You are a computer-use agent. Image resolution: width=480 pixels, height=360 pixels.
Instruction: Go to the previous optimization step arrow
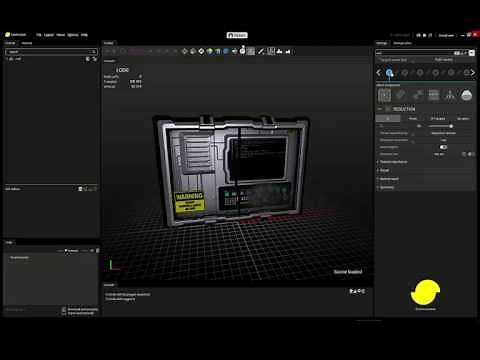[x=379, y=73]
